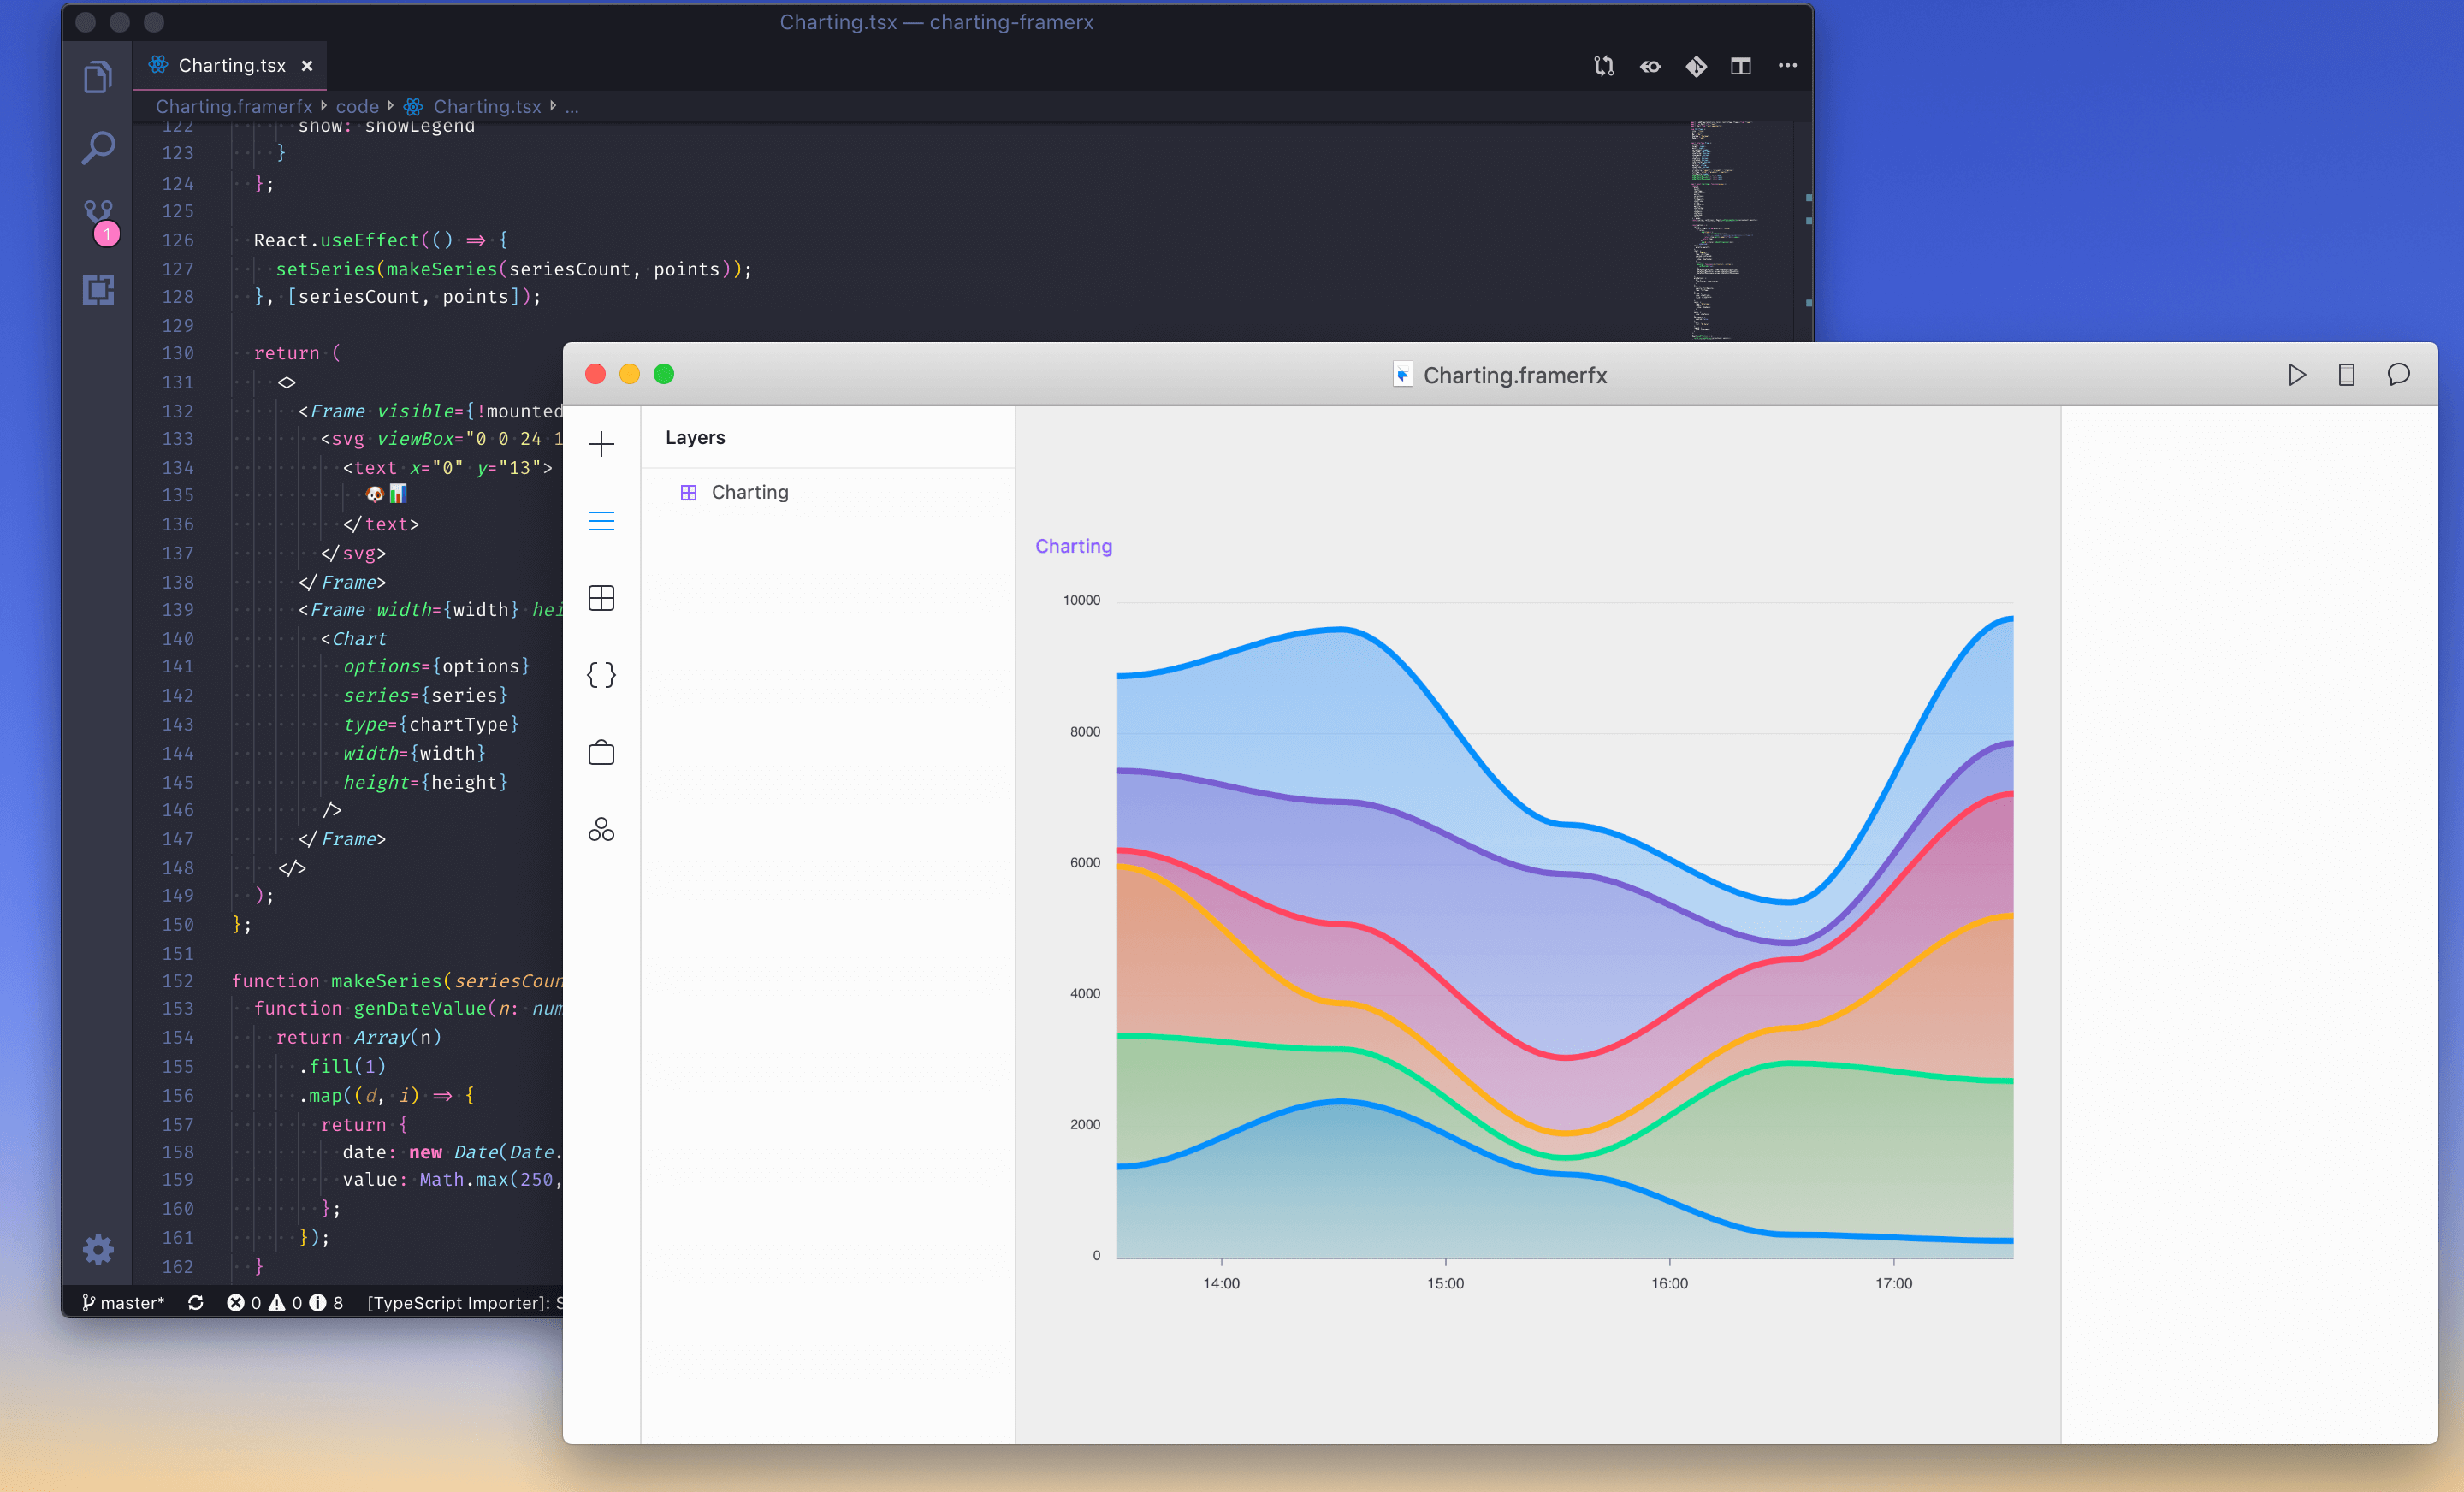Open the Extensions icon in activity bar

(98, 290)
